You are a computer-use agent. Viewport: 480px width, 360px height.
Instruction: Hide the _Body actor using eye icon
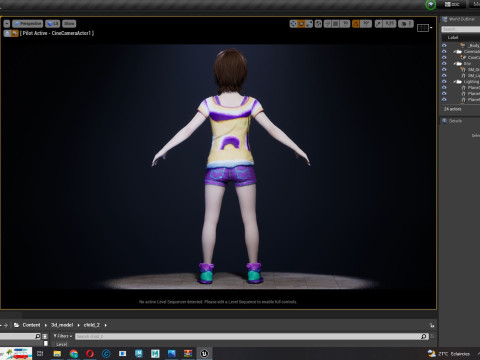click(x=444, y=45)
